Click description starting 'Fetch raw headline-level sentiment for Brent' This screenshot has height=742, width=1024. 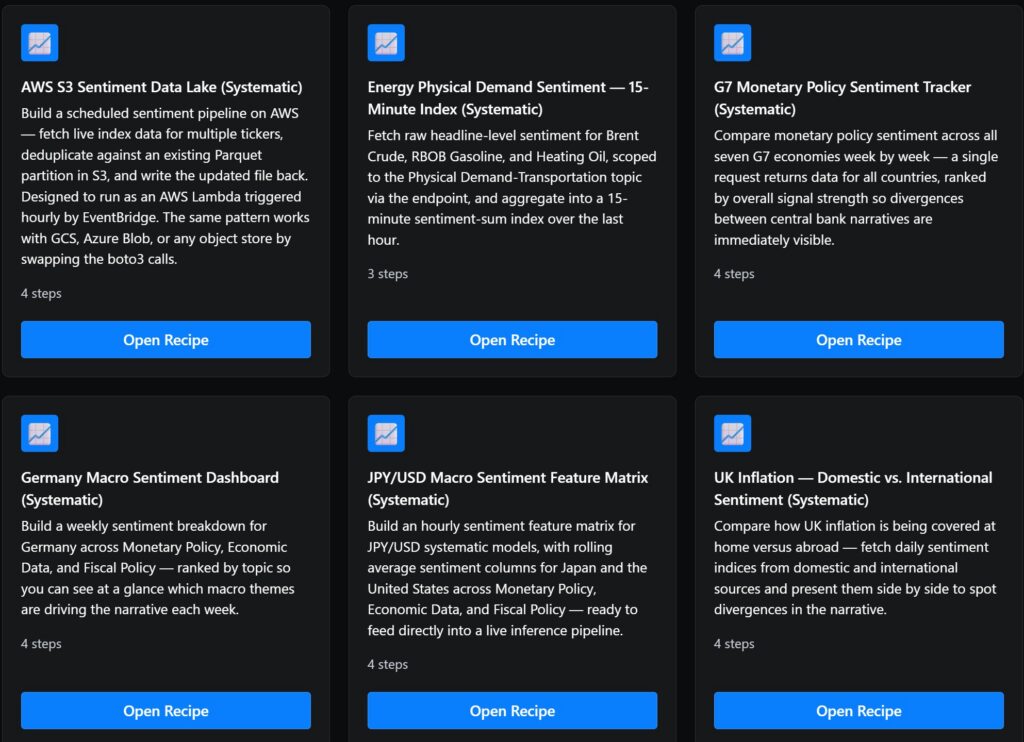click(512, 187)
